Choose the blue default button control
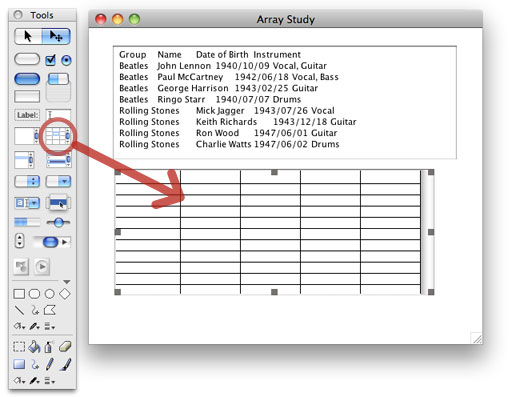Viewport: 512px width, 397px height. coord(27,79)
